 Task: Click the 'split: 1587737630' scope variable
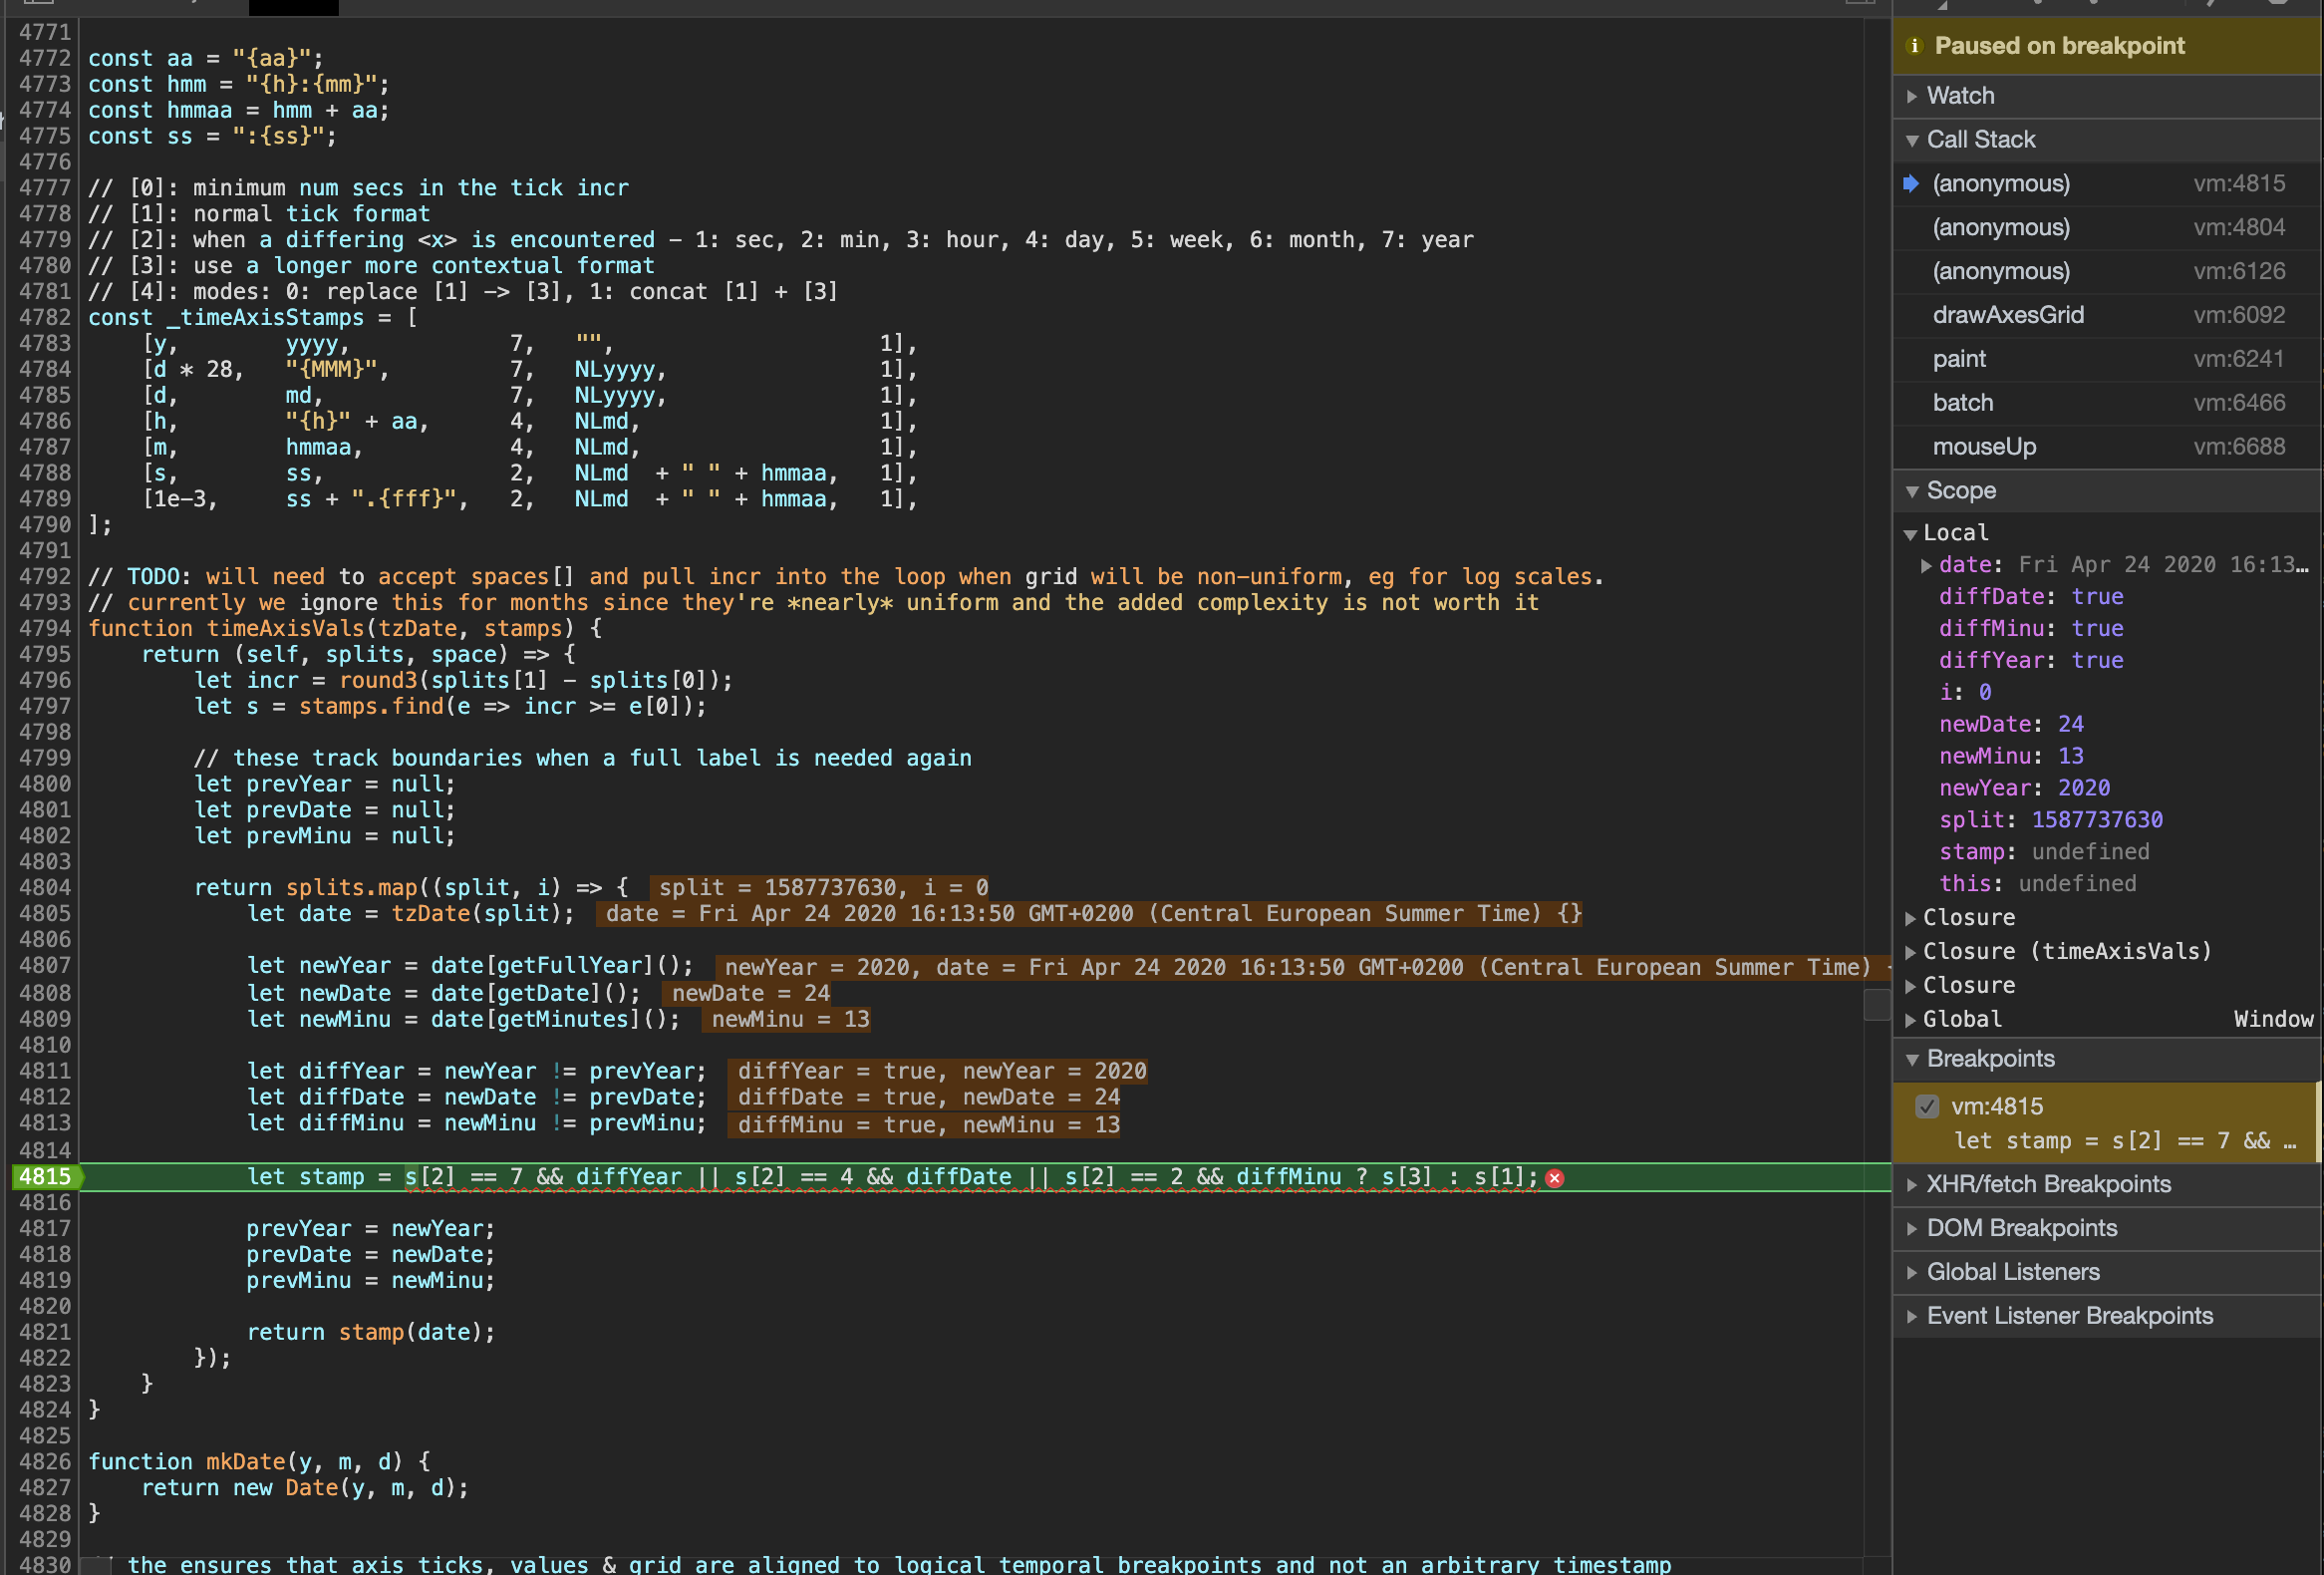(x=2050, y=821)
